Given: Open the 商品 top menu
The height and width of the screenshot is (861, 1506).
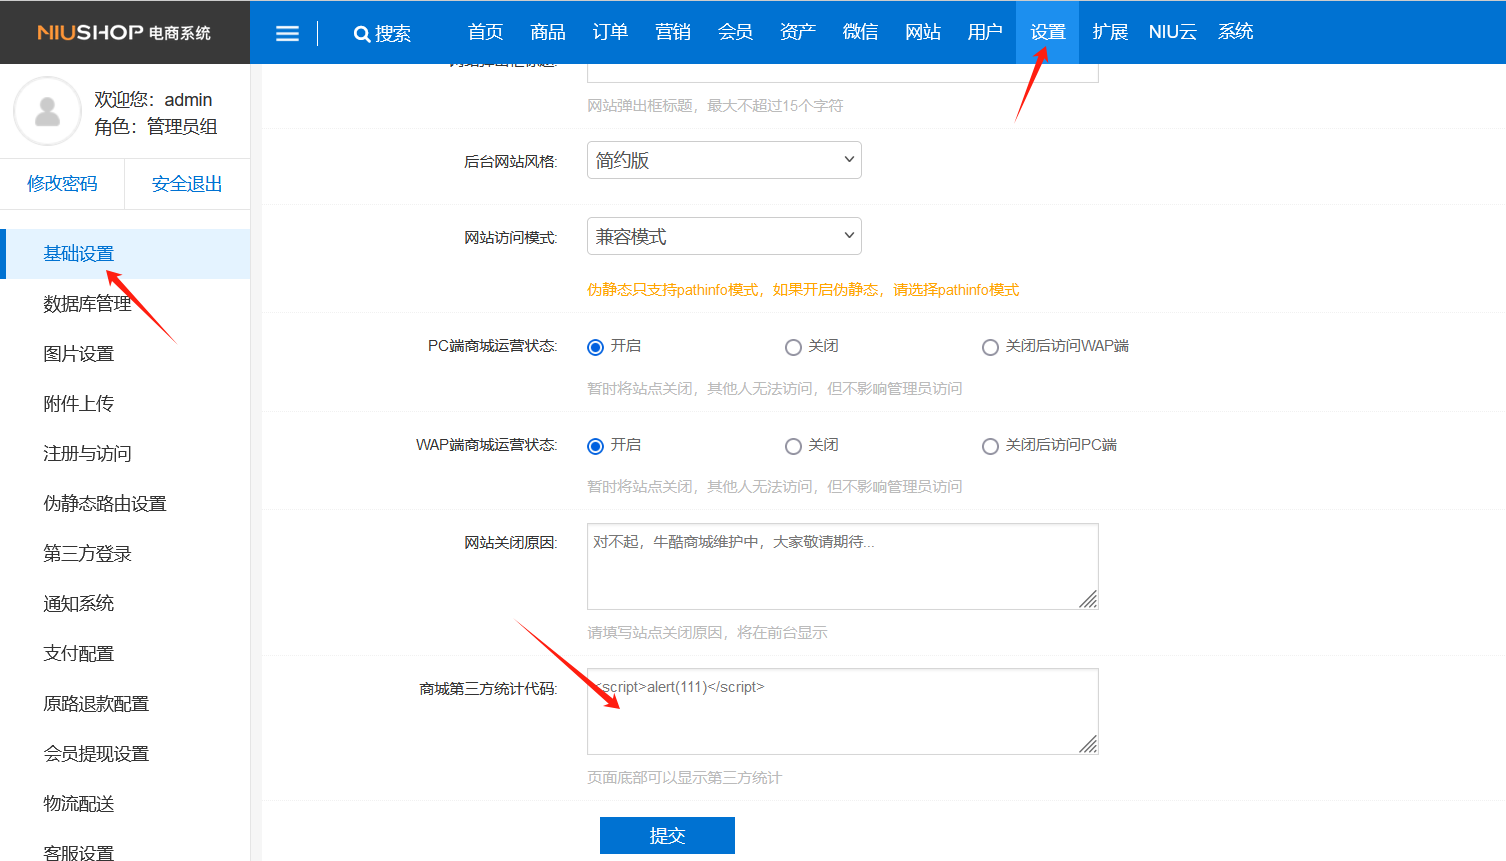Looking at the screenshot, I should click(x=548, y=32).
